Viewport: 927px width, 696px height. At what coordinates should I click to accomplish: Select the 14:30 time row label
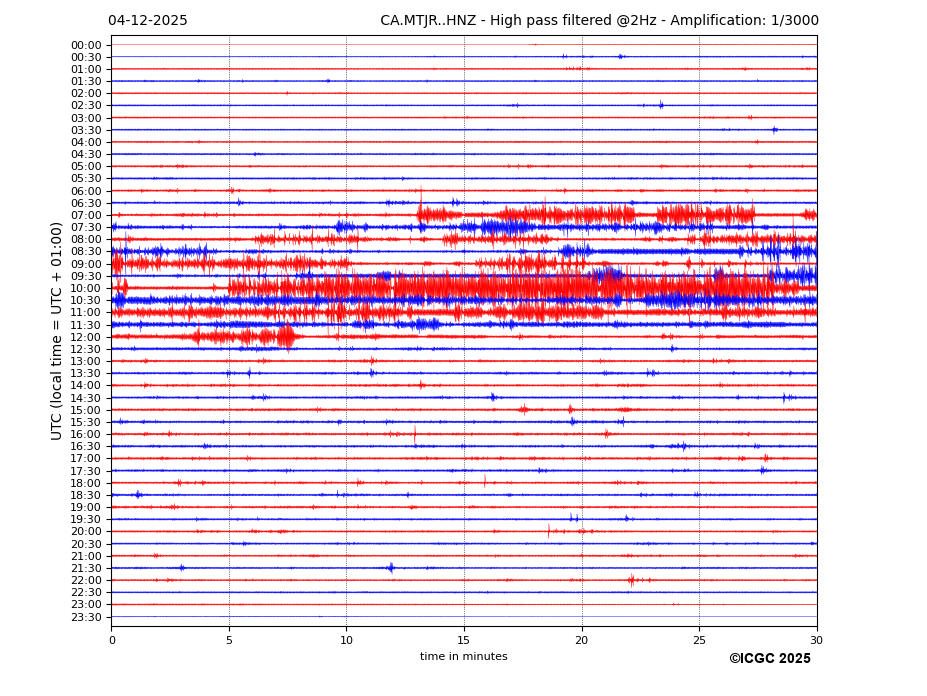86,398
